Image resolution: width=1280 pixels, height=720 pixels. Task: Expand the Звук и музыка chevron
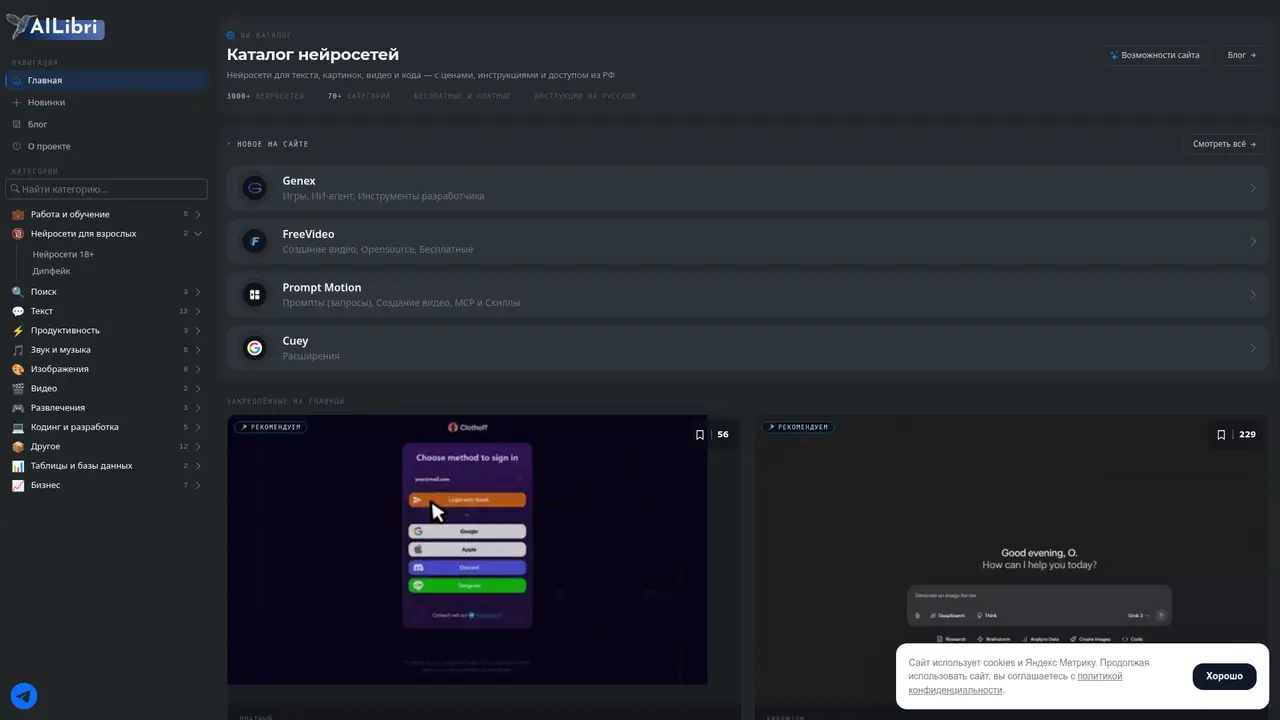[198, 350]
